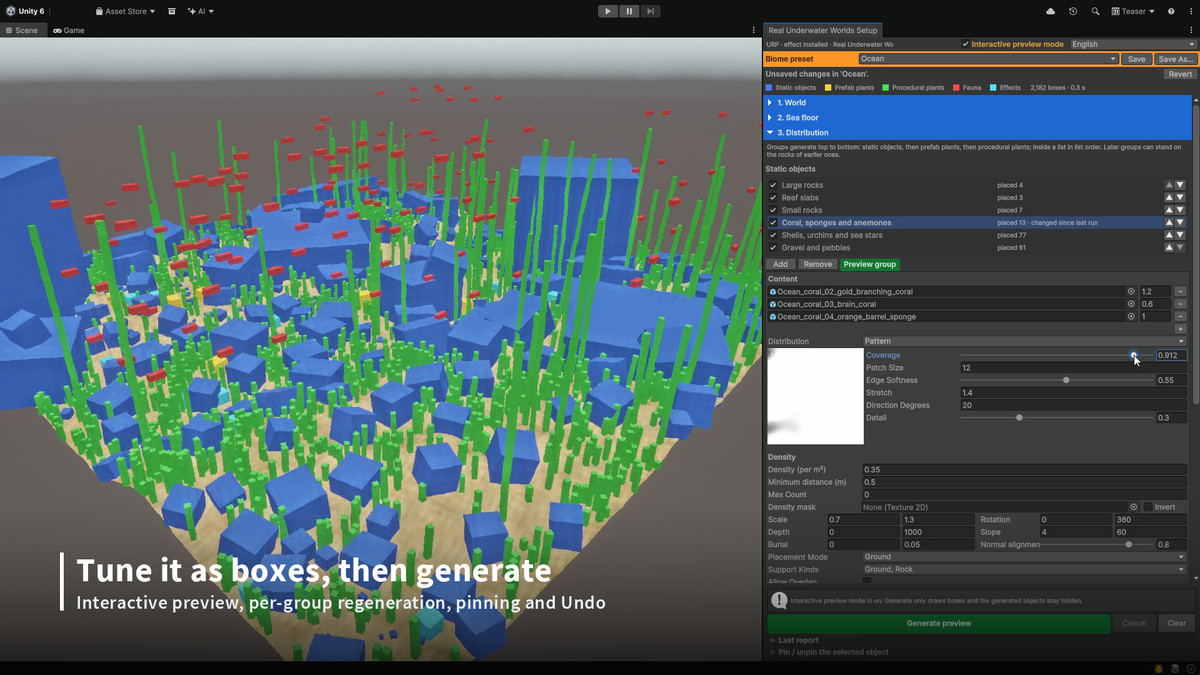Pick object for gold_branching_coral field
1200x675 pixels.
tap(1131, 292)
